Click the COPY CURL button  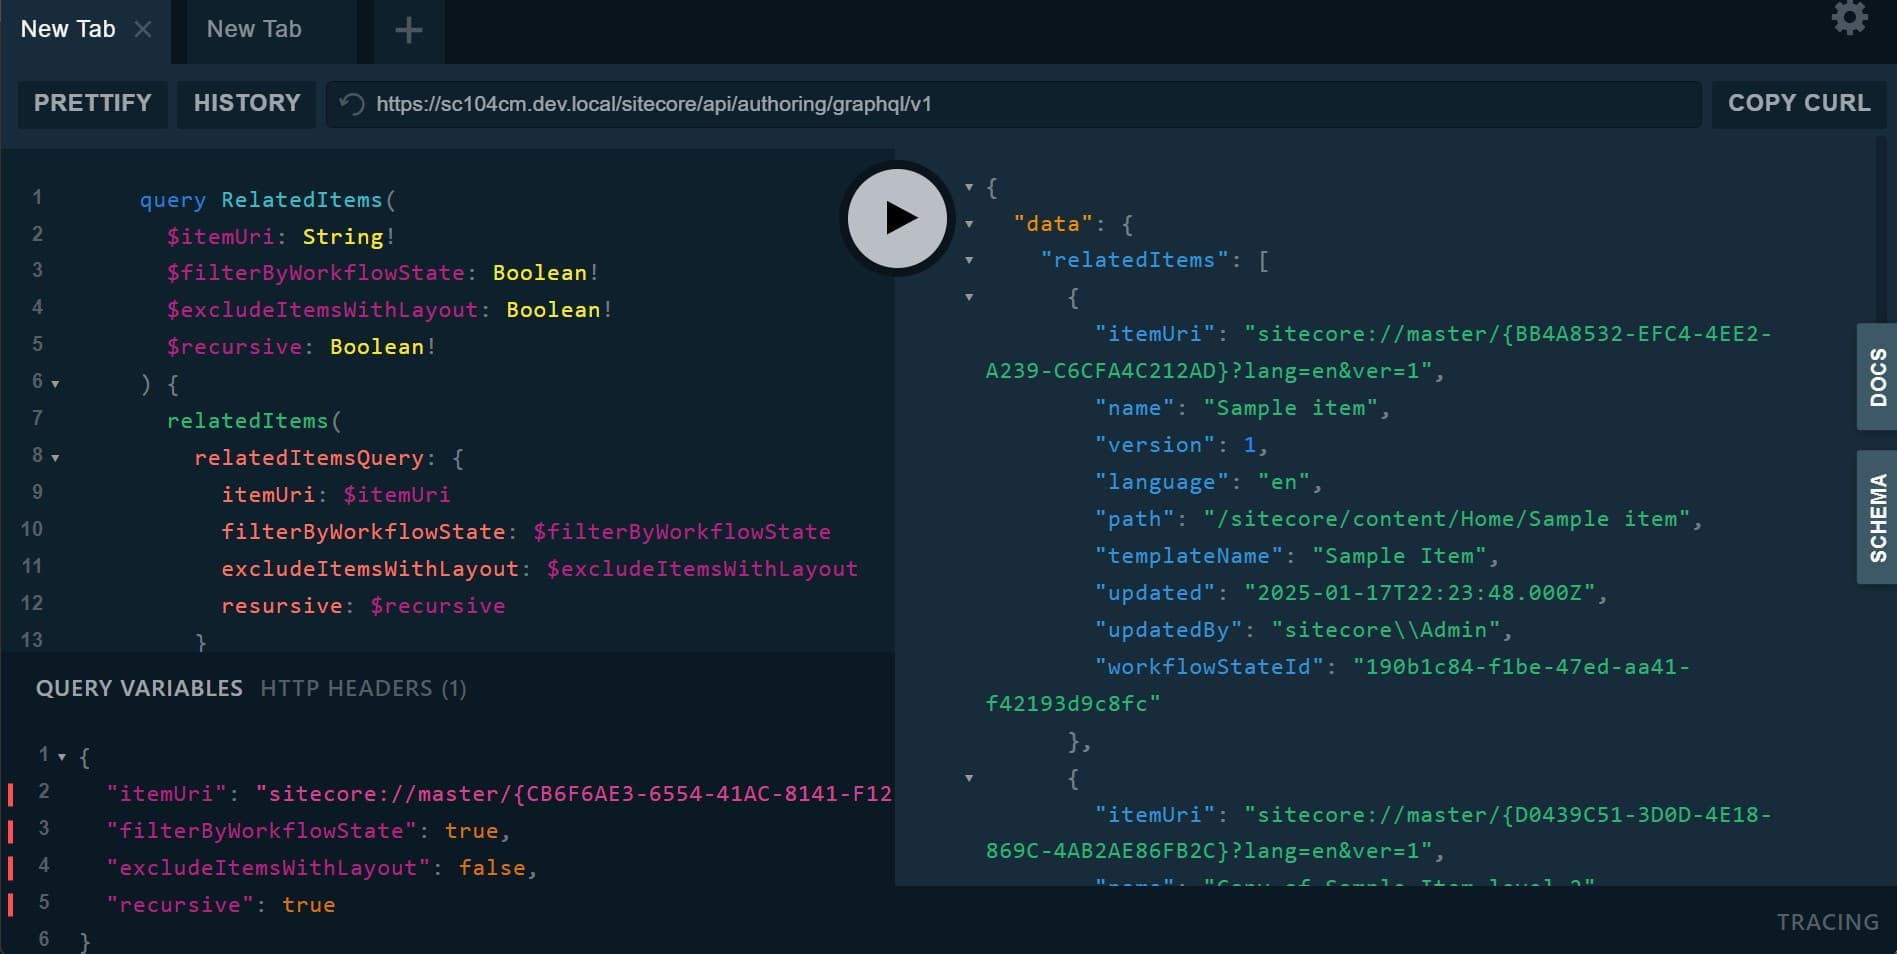pos(1798,103)
